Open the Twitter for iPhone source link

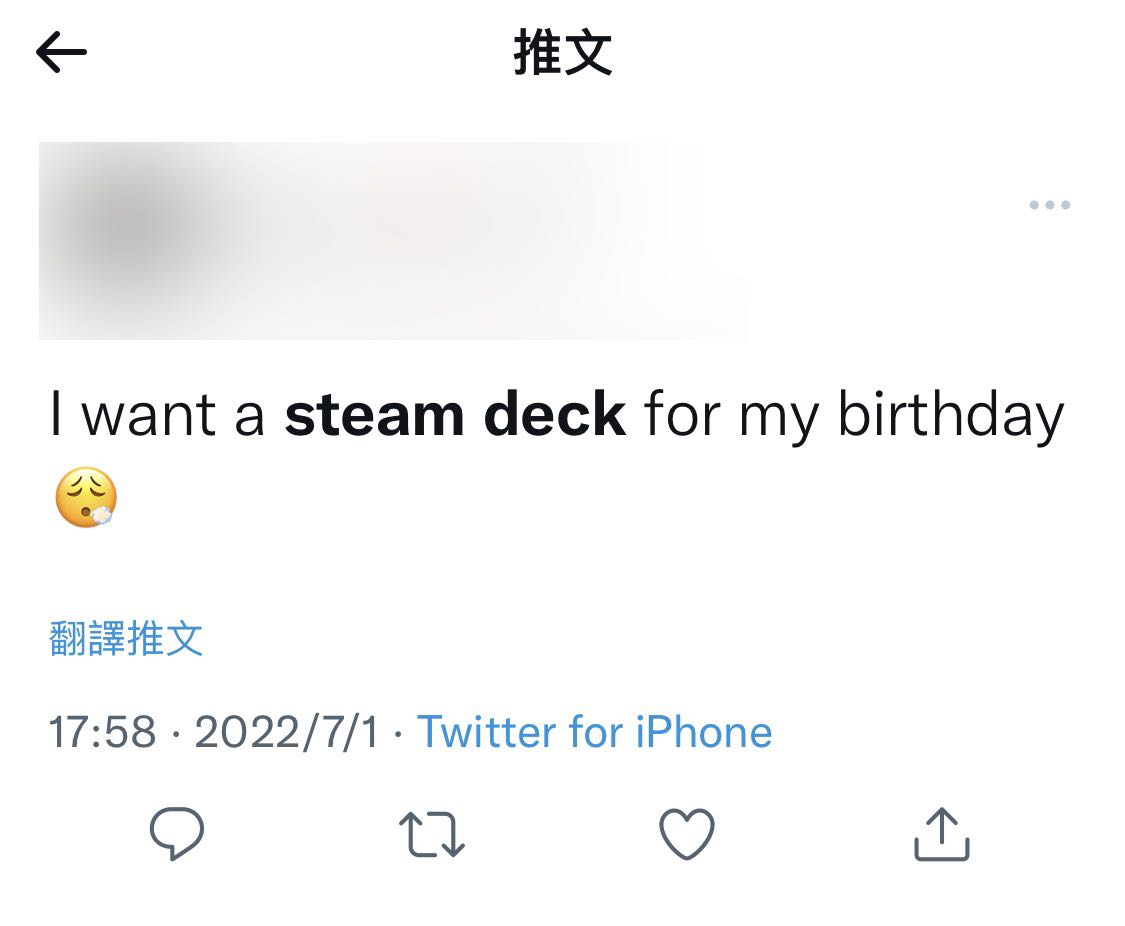coord(594,731)
